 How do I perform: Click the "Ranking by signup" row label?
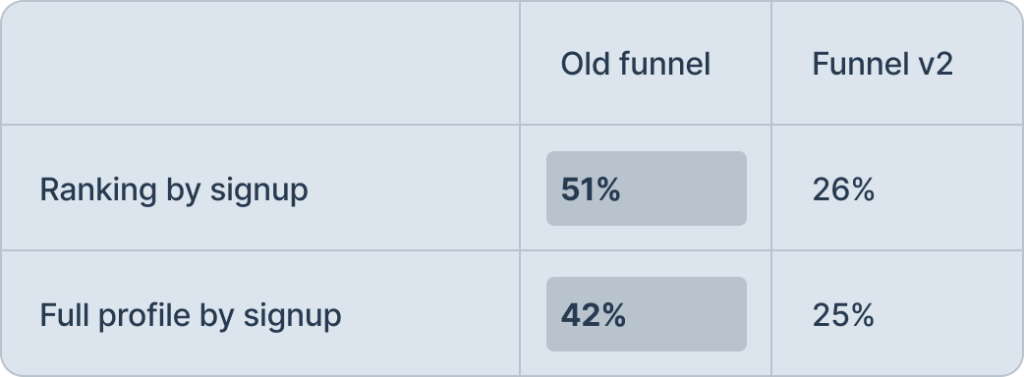174,190
